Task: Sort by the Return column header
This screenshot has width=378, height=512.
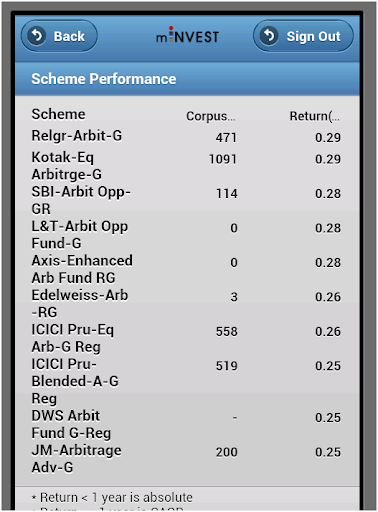Action: click(x=315, y=116)
